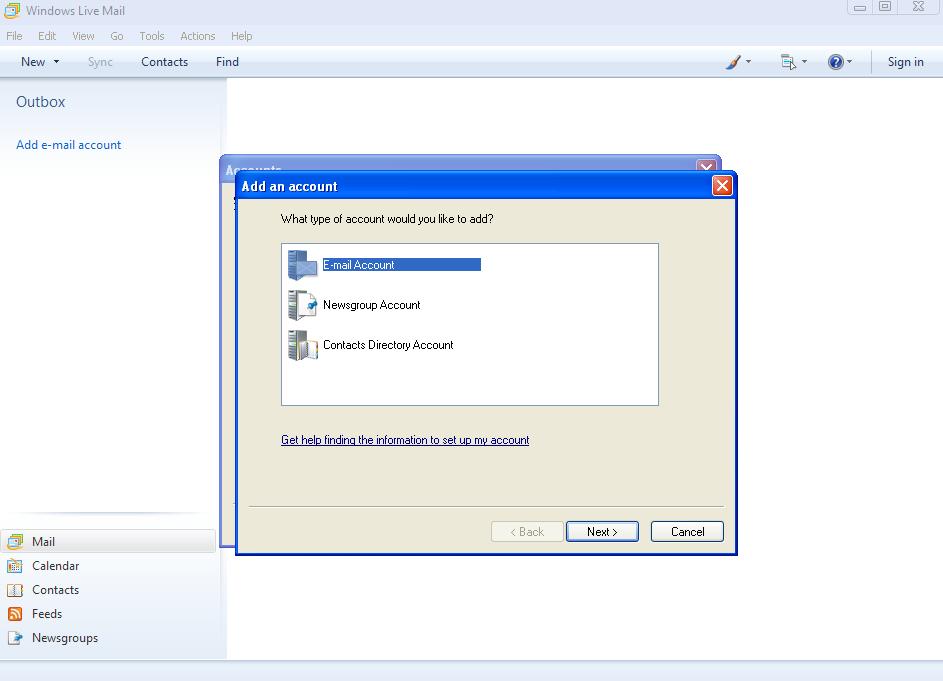Switch to the Contacts view label
943x681 pixels.
pos(55,590)
